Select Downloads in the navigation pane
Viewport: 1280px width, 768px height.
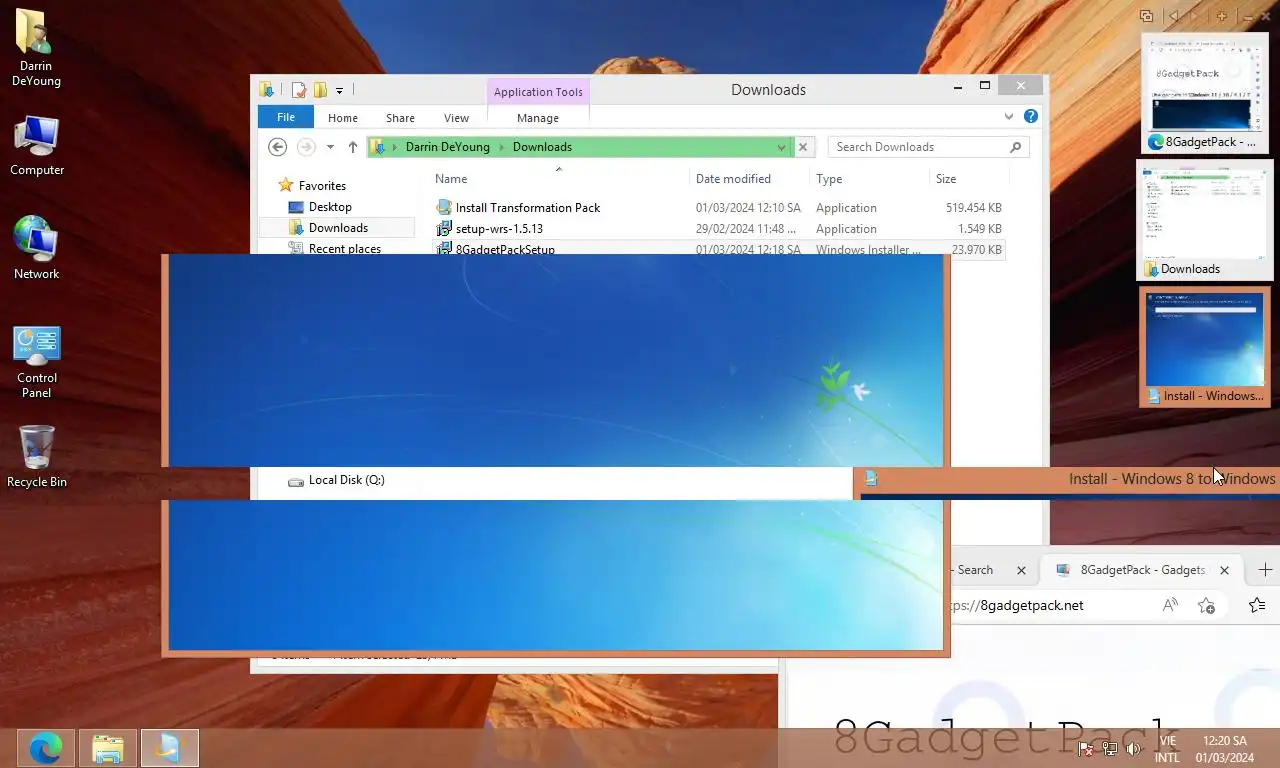(x=338, y=228)
